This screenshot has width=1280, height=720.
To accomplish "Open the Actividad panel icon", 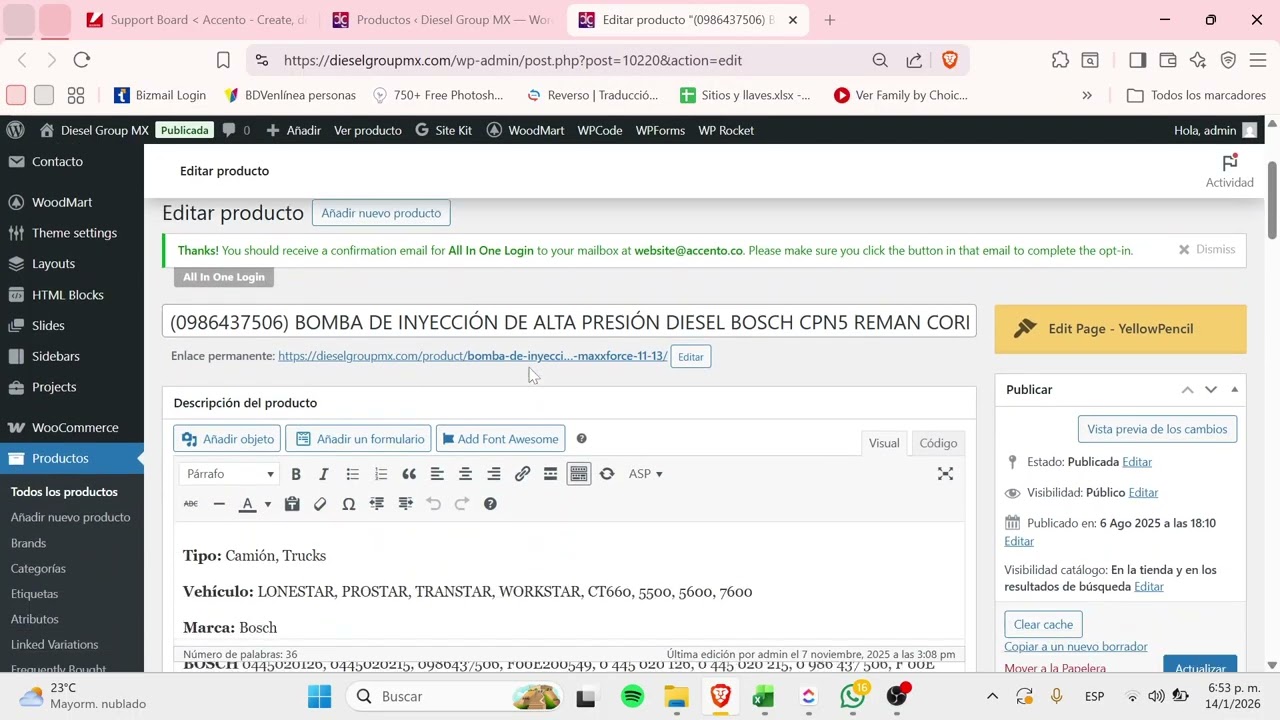I will [1229, 171].
